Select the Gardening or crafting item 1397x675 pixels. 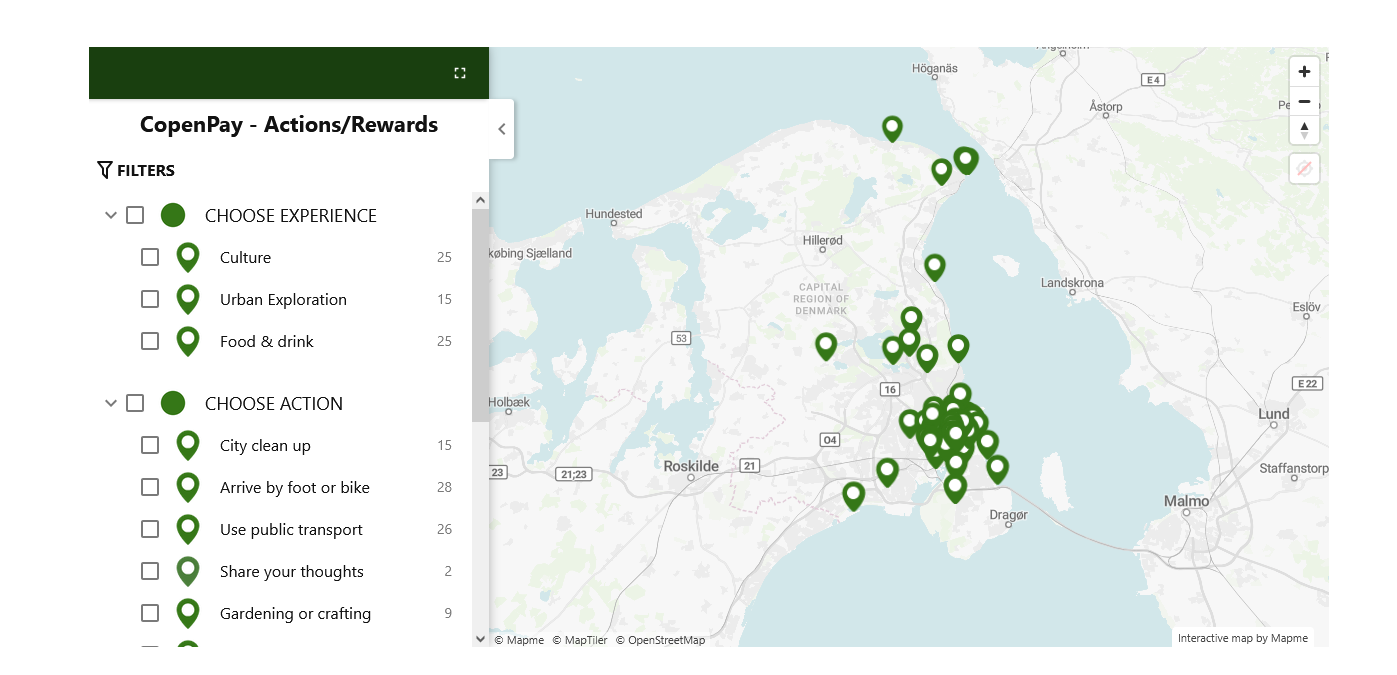(295, 613)
